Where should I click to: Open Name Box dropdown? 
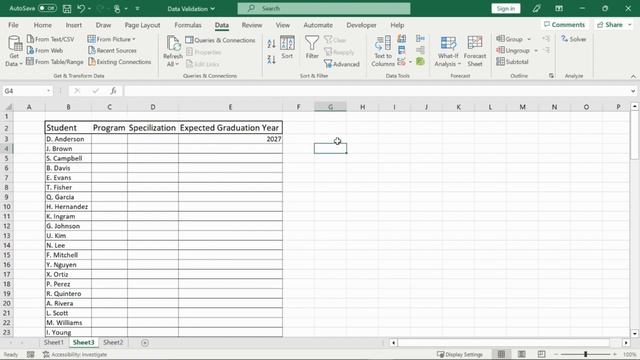[x=49, y=91]
